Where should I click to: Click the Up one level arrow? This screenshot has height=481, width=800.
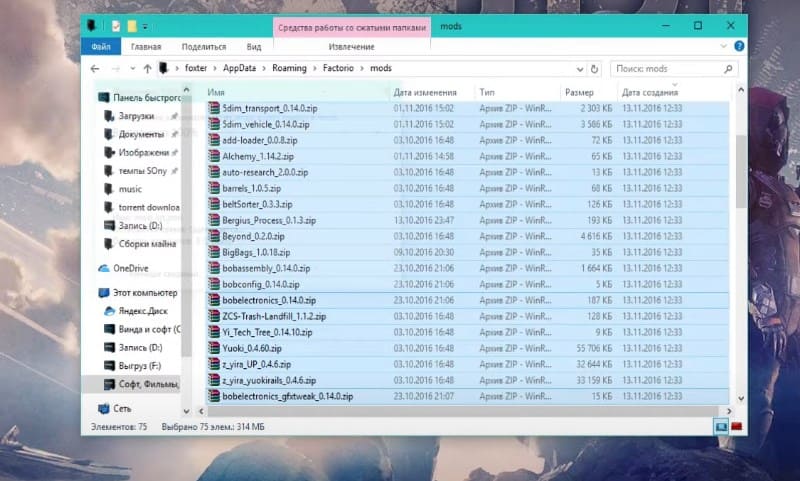coord(147,69)
